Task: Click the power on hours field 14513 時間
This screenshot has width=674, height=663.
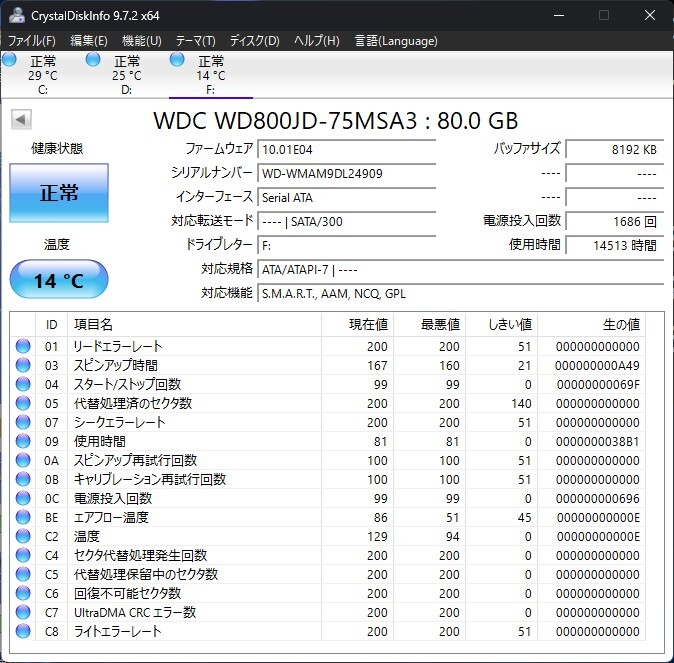Action: [x=615, y=246]
